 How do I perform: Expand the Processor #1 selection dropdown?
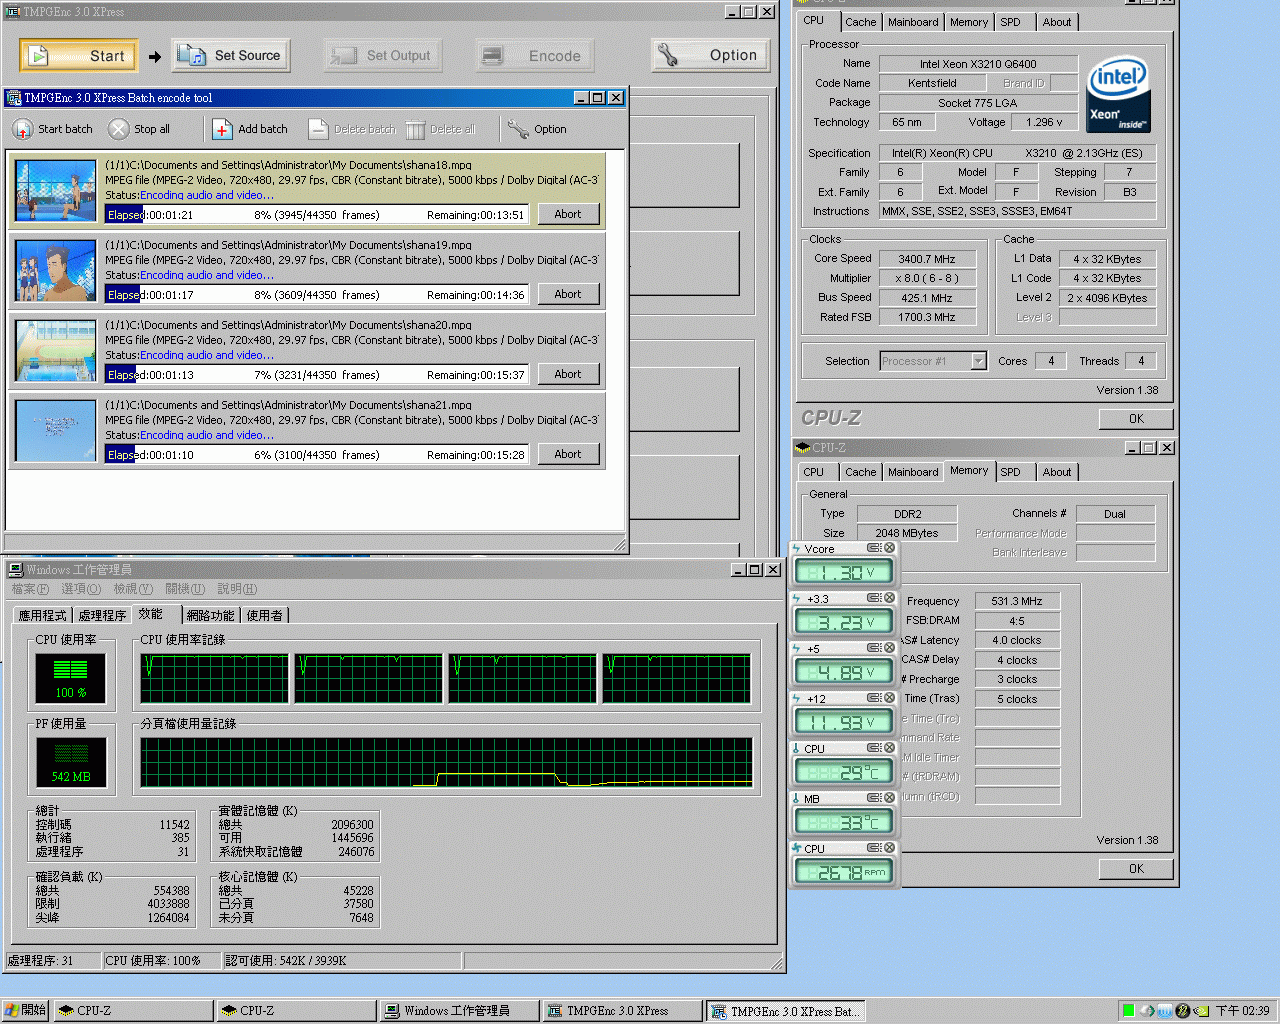979,361
